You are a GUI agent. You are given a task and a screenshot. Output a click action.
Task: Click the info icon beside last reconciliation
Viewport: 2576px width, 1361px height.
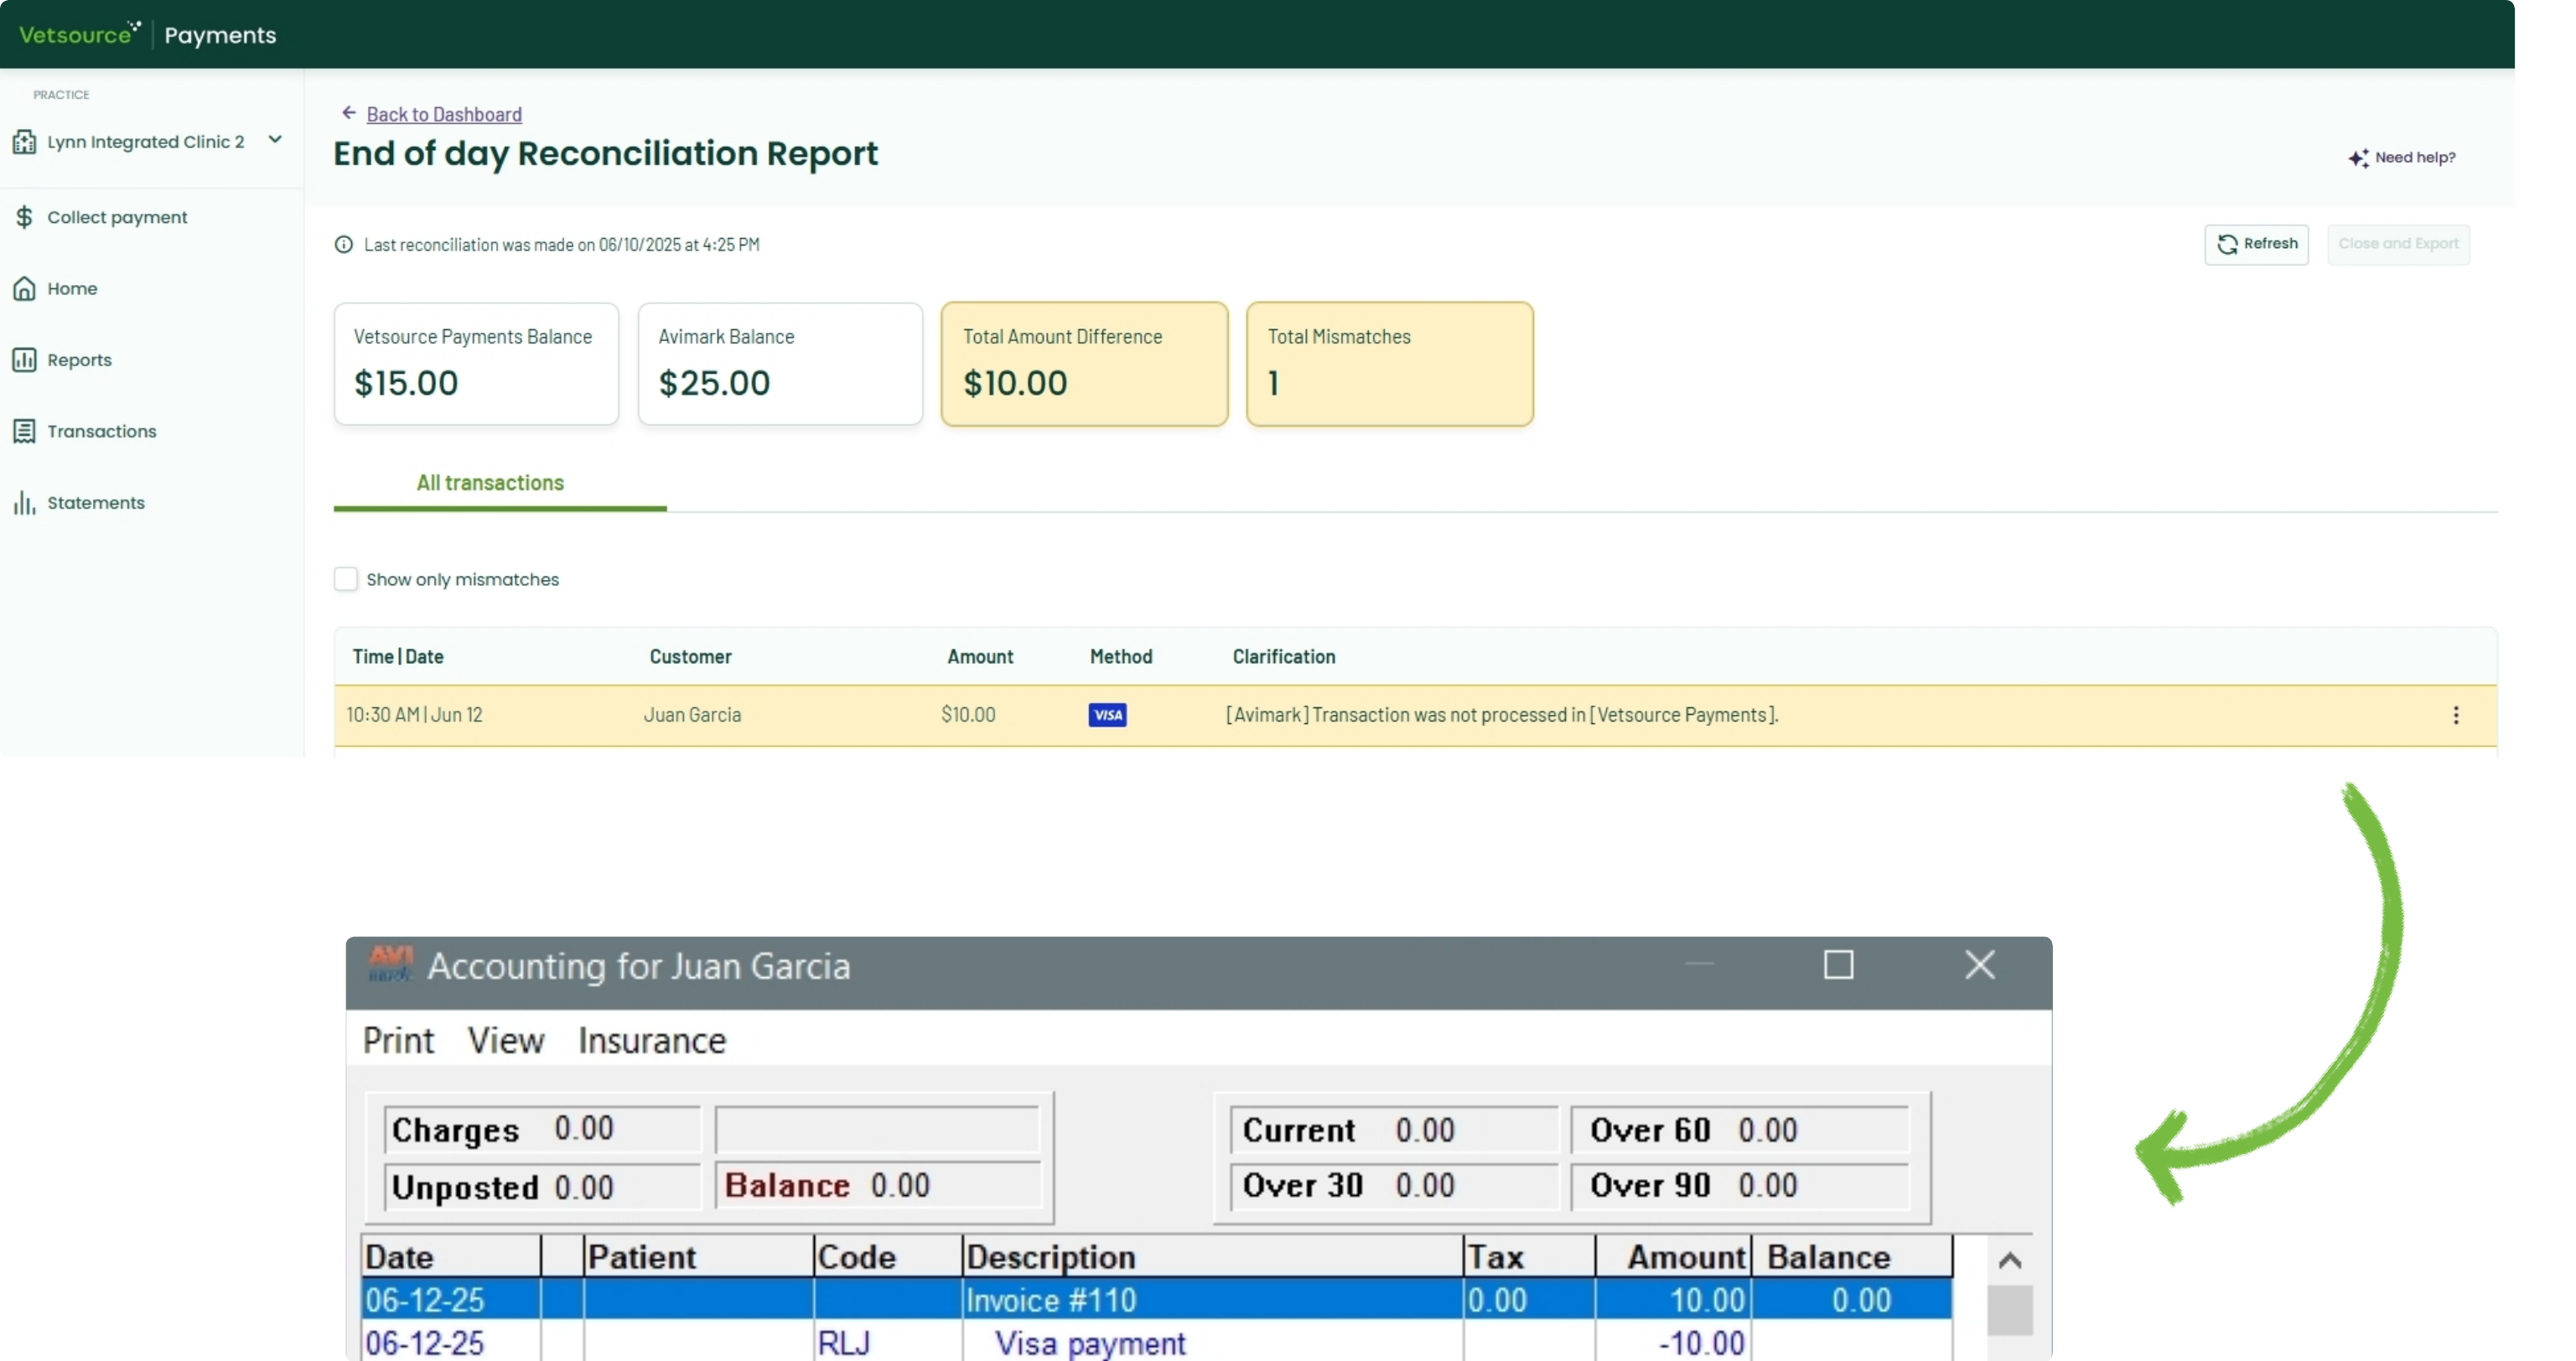pyautogui.click(x=343, y=244)
